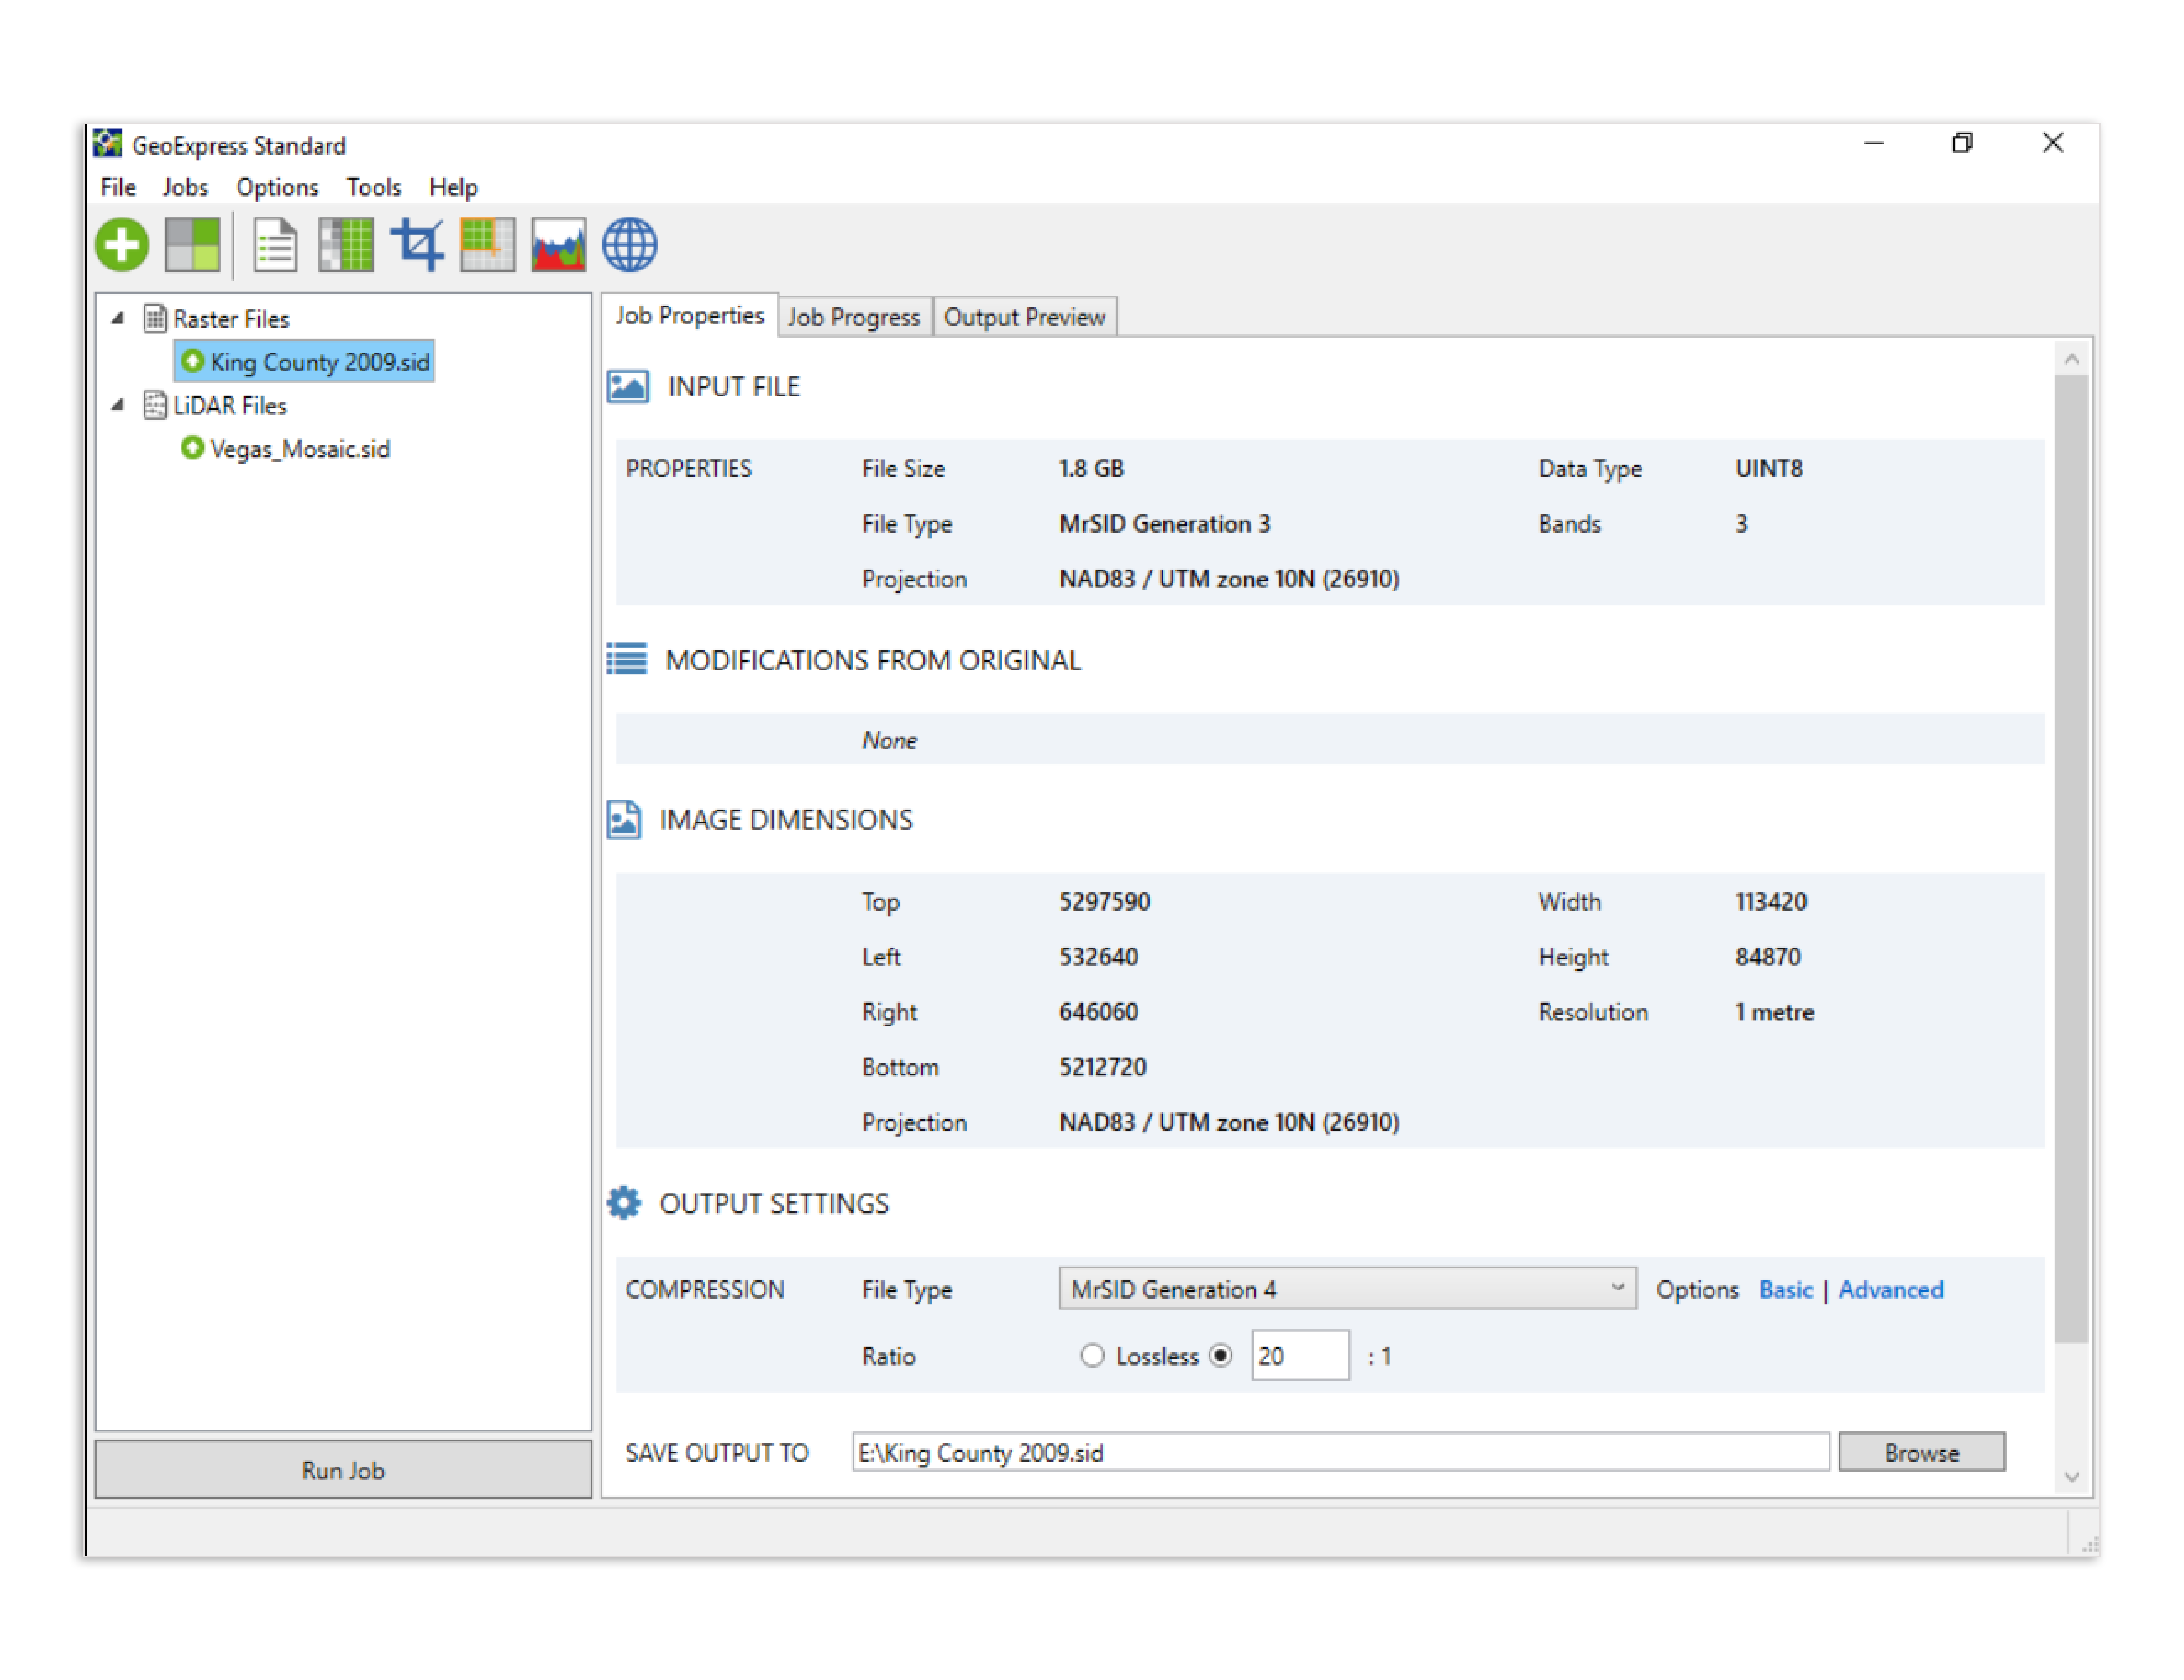Click the green grid toolbar icon
Image resolution: width=2184 pixels, height=1680 pixels.
click(346, 245)
